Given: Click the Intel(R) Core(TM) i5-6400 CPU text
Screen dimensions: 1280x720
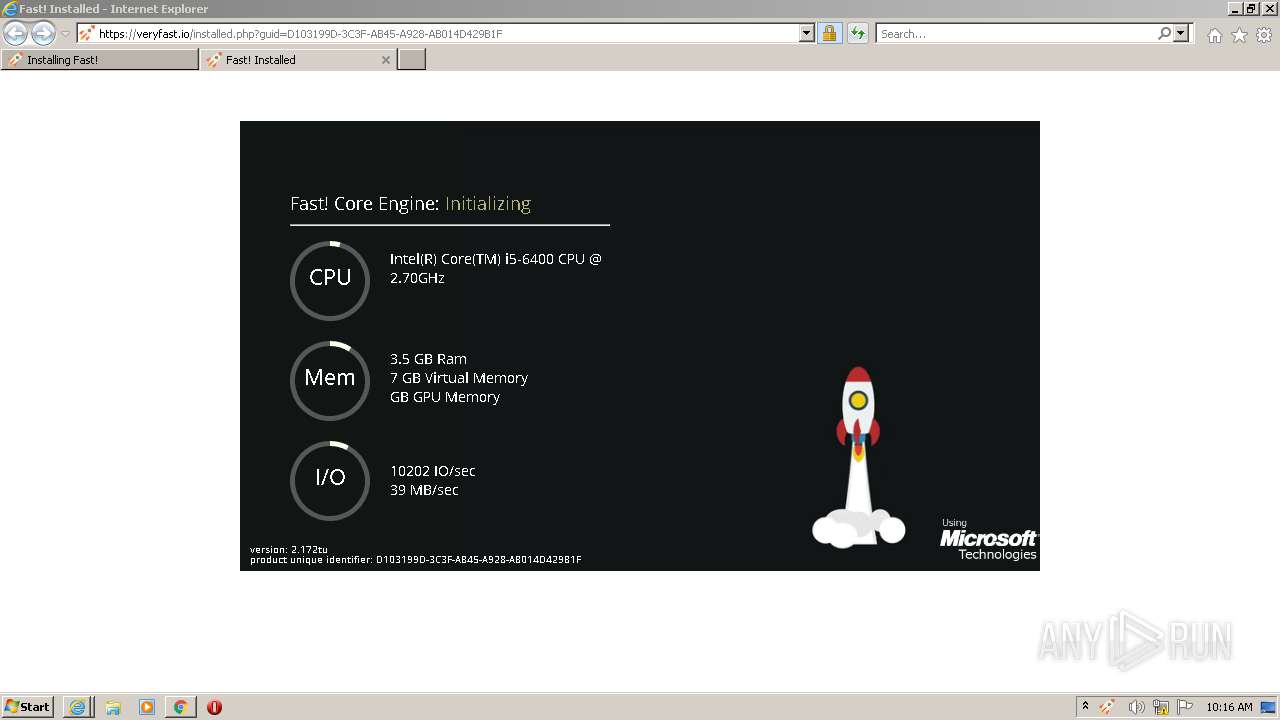Looking at the screenshot, I should [x=496, y=268].
